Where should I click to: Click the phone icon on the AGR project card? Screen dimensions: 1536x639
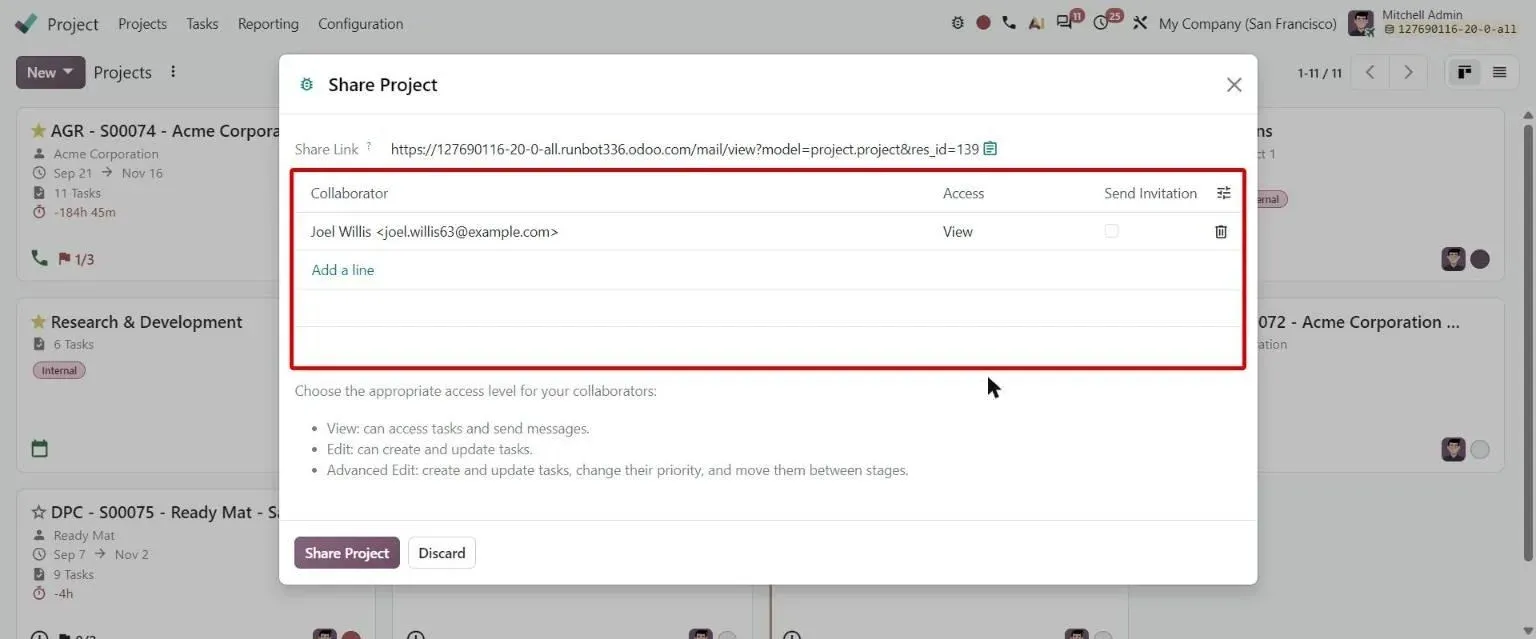coord(39,258)
